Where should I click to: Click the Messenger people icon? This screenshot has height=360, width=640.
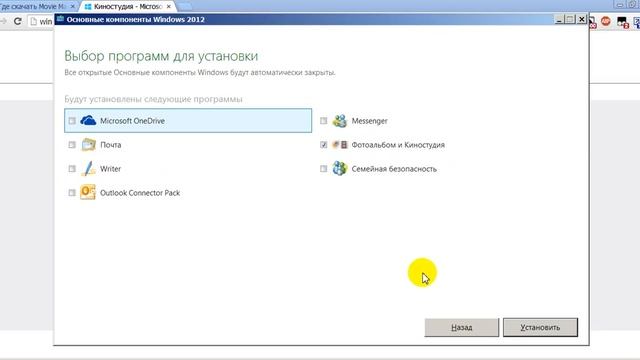click(340, 121)
